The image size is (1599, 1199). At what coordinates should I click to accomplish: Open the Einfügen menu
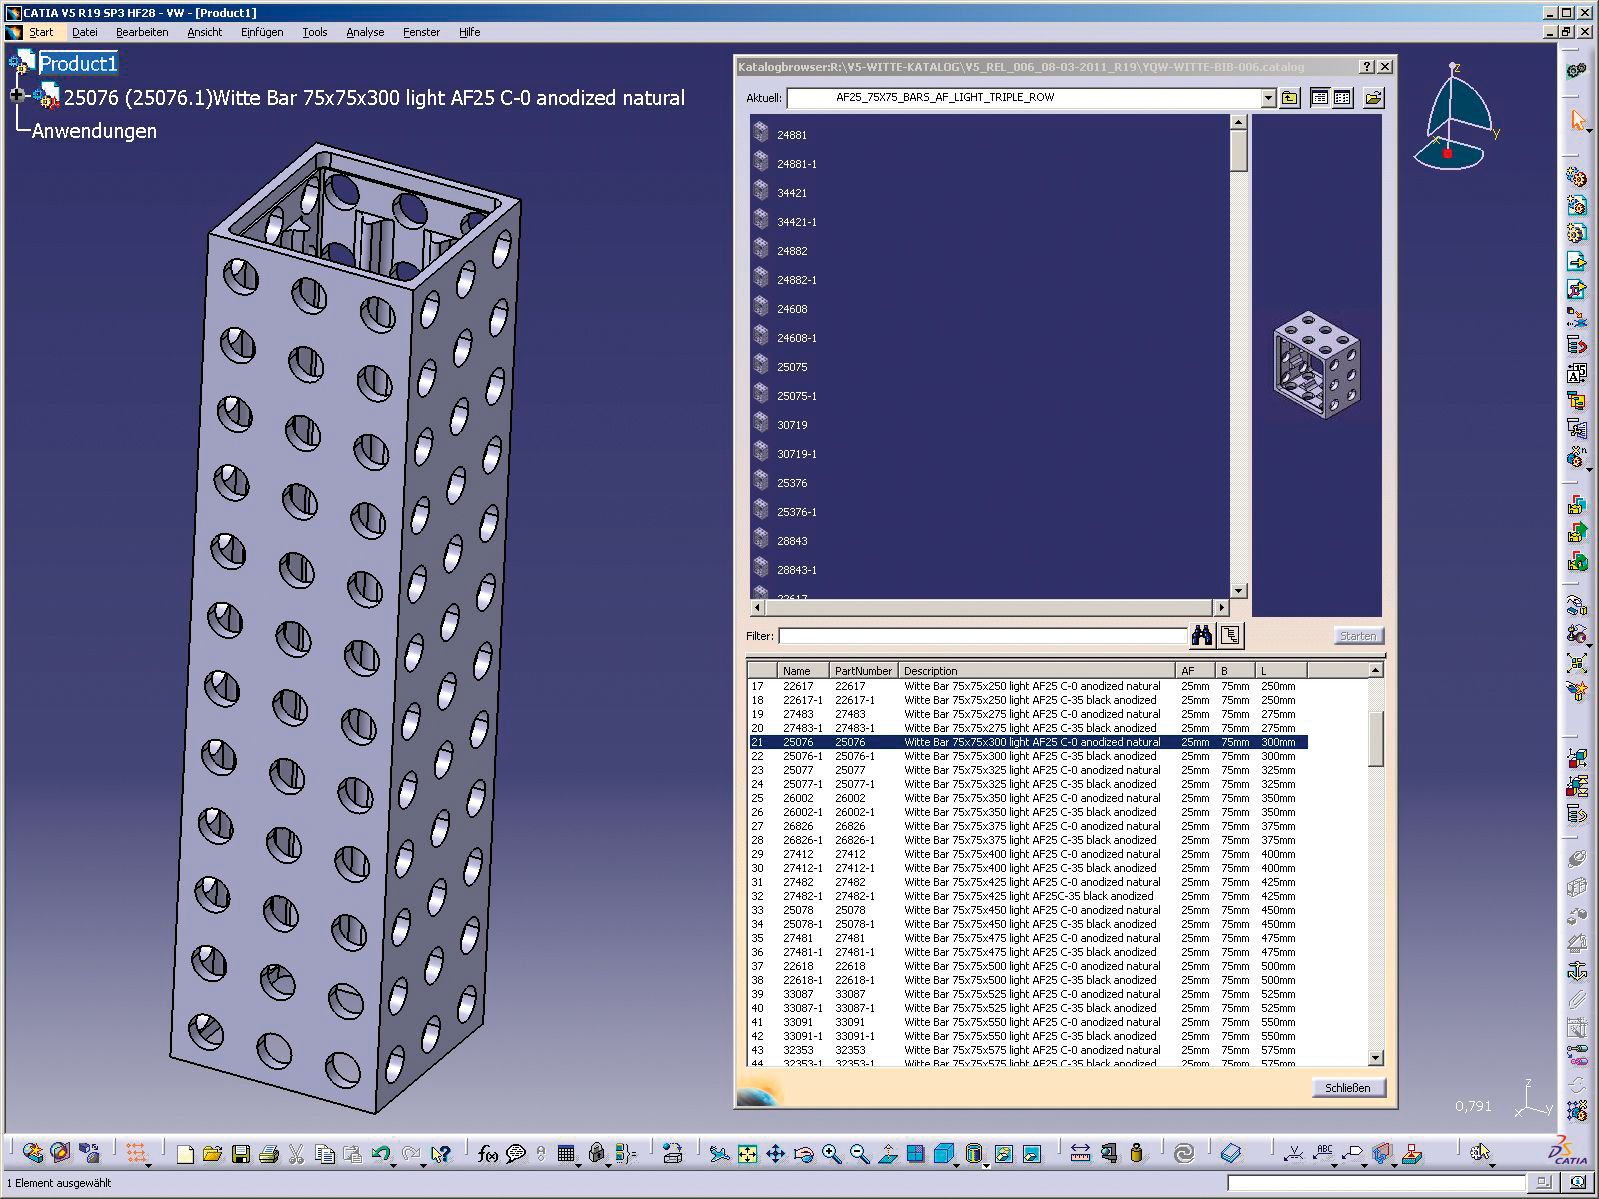coord(262,32)
